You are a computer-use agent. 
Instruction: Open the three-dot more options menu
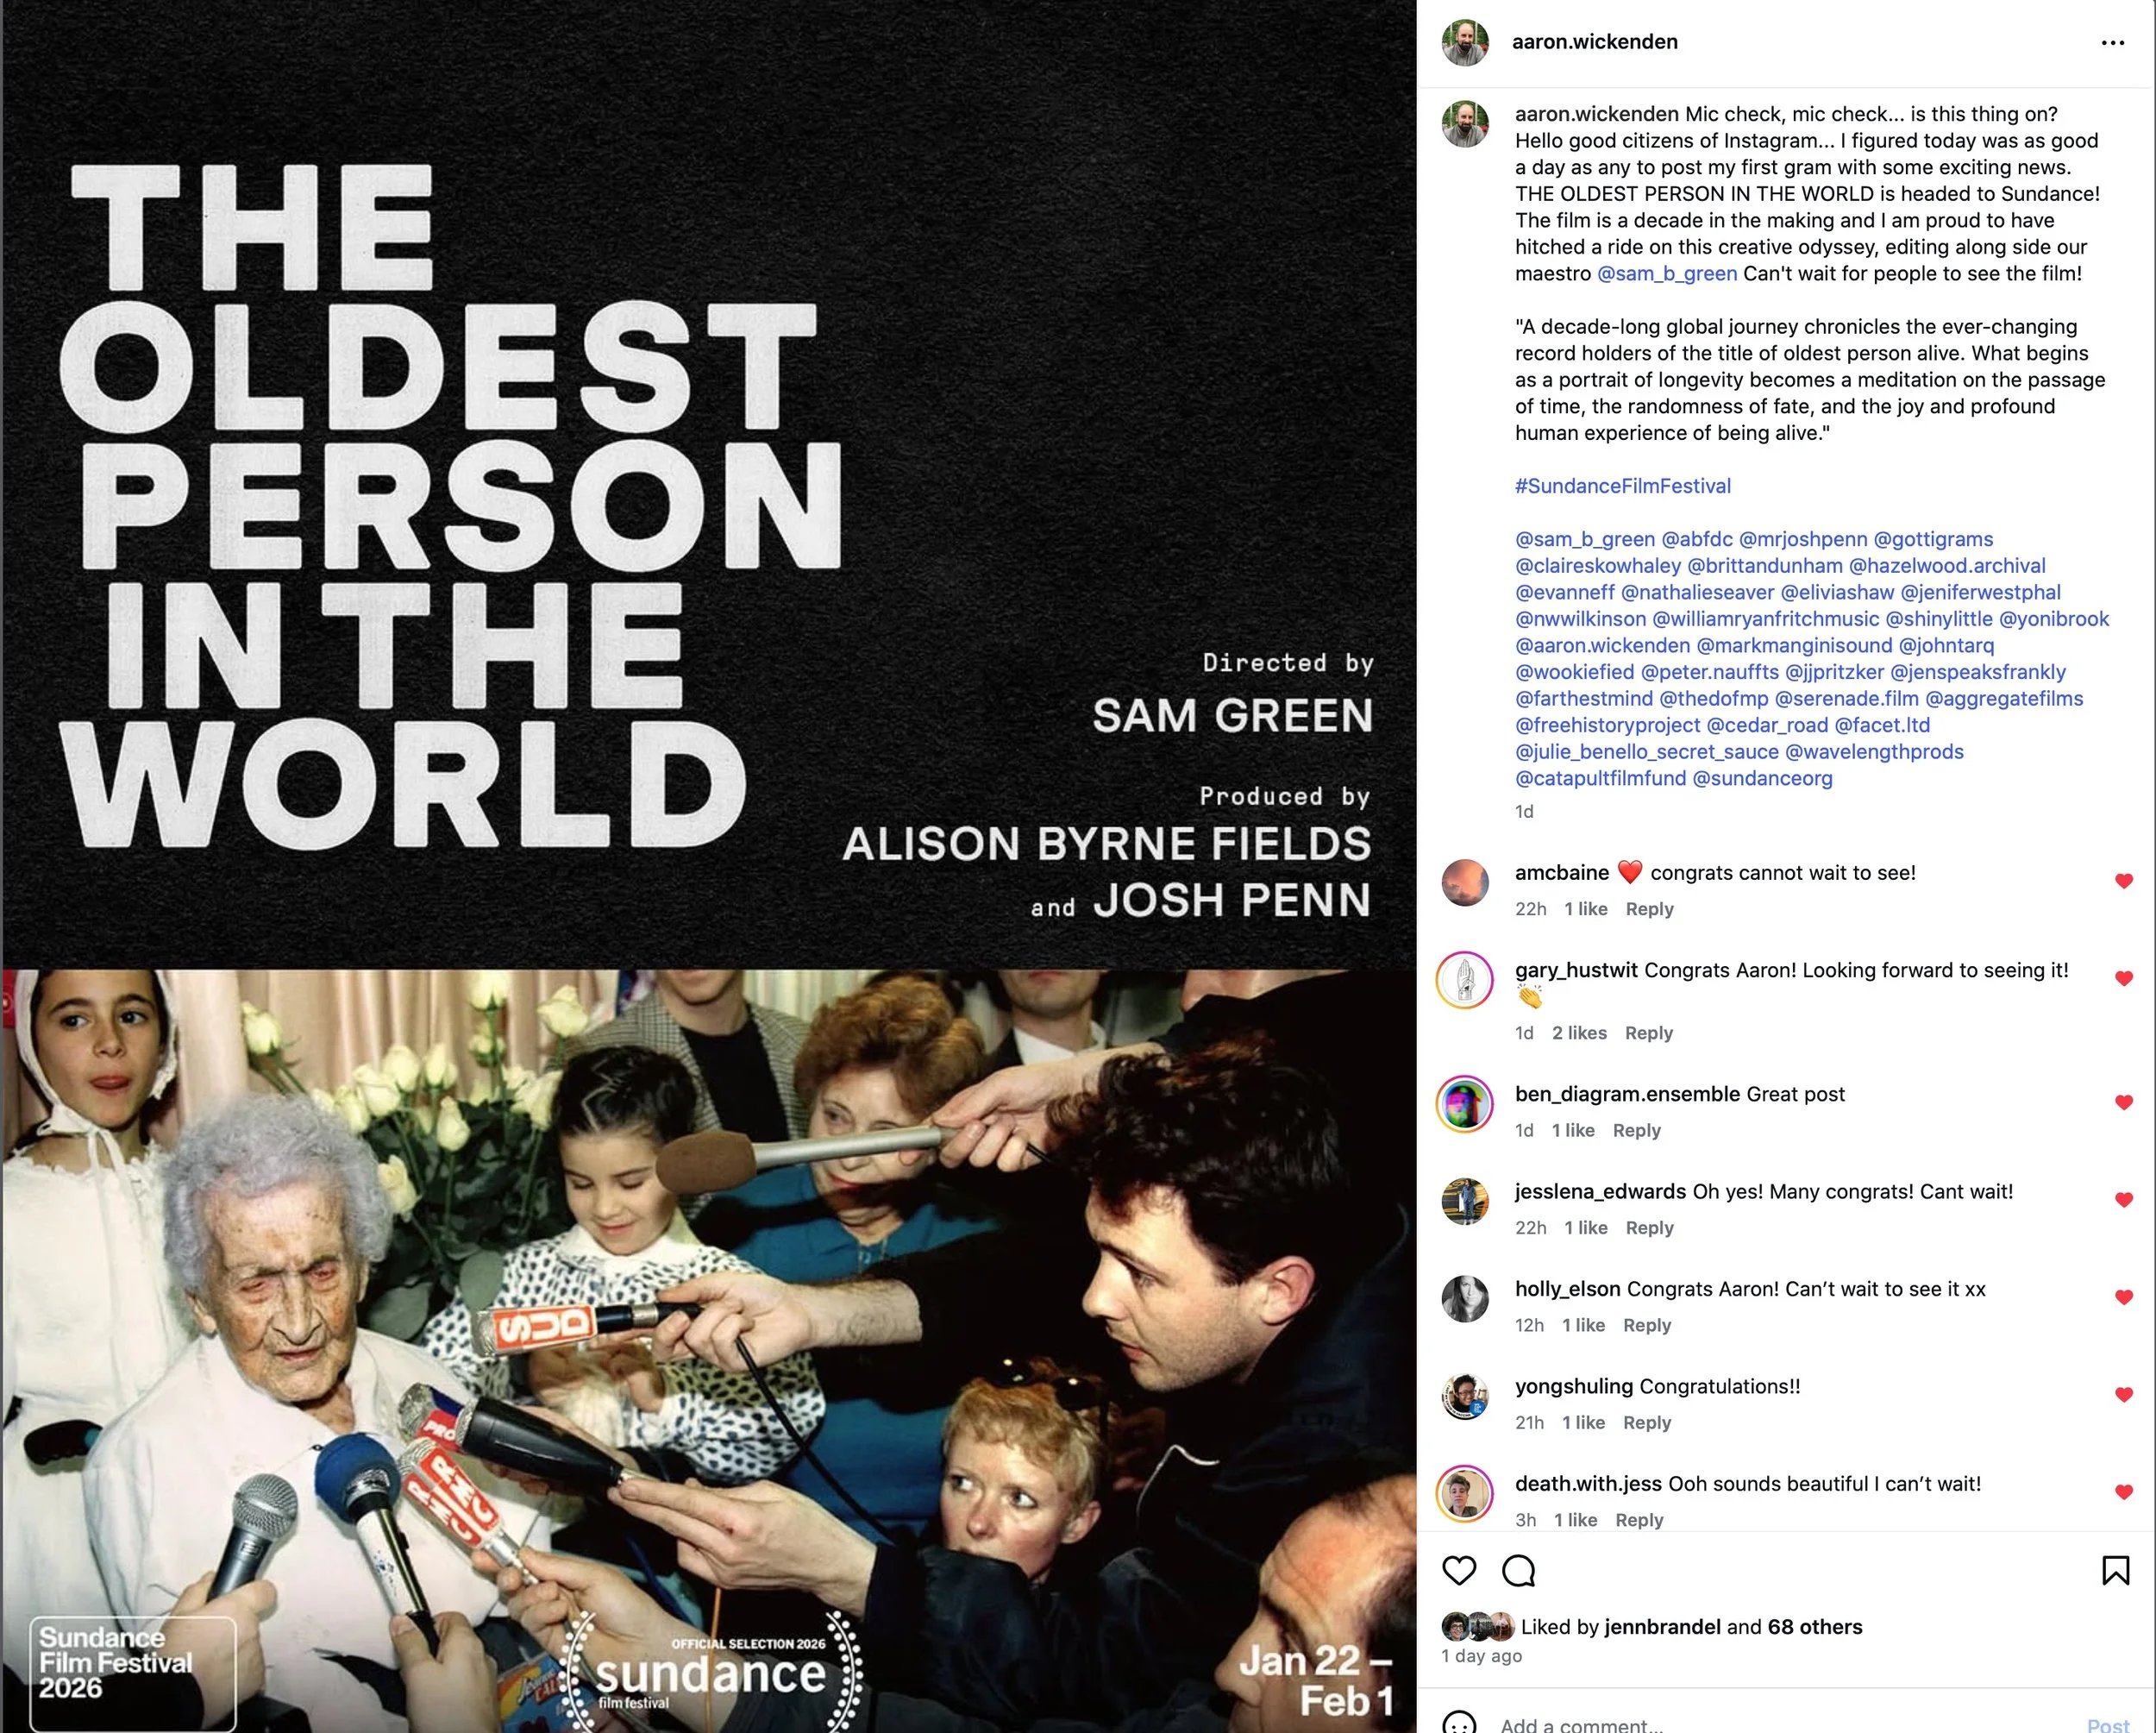(x=2112, y=43)
